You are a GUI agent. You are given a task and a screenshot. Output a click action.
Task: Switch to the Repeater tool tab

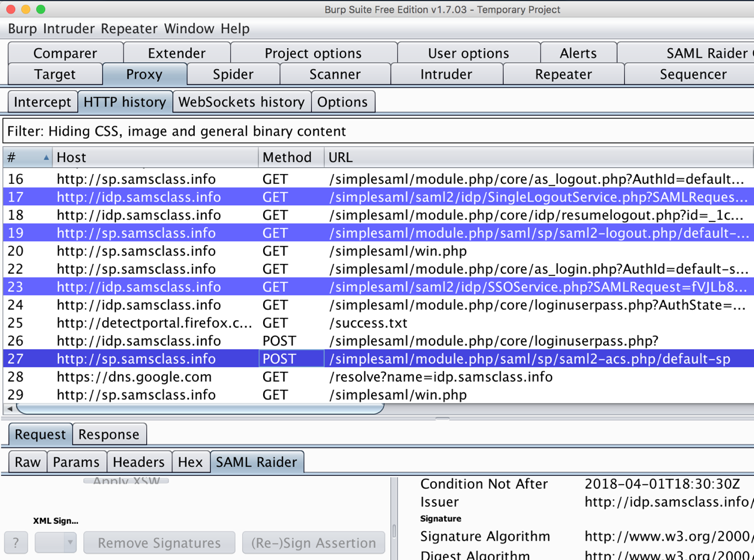coord(563,74)
